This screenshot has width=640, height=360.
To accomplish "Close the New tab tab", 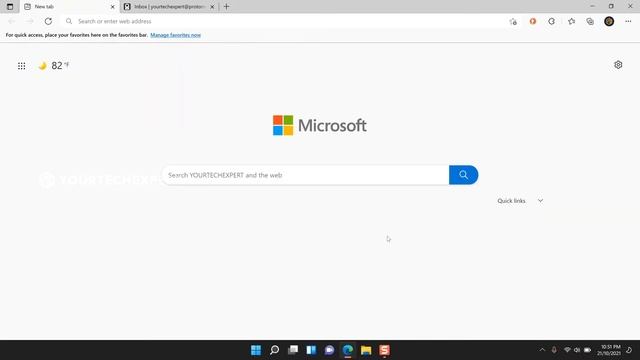I will click(x=113, y=7).
